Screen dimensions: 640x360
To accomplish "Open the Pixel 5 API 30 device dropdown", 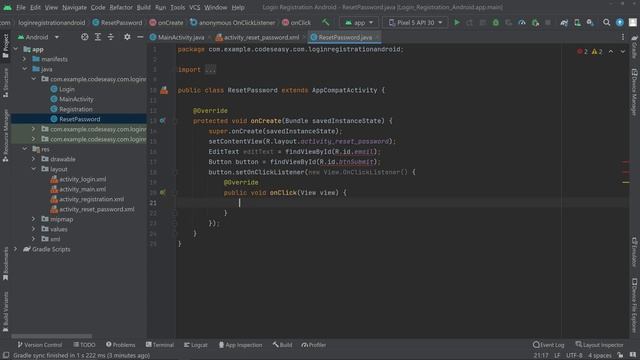I will (x=415, y=22).
